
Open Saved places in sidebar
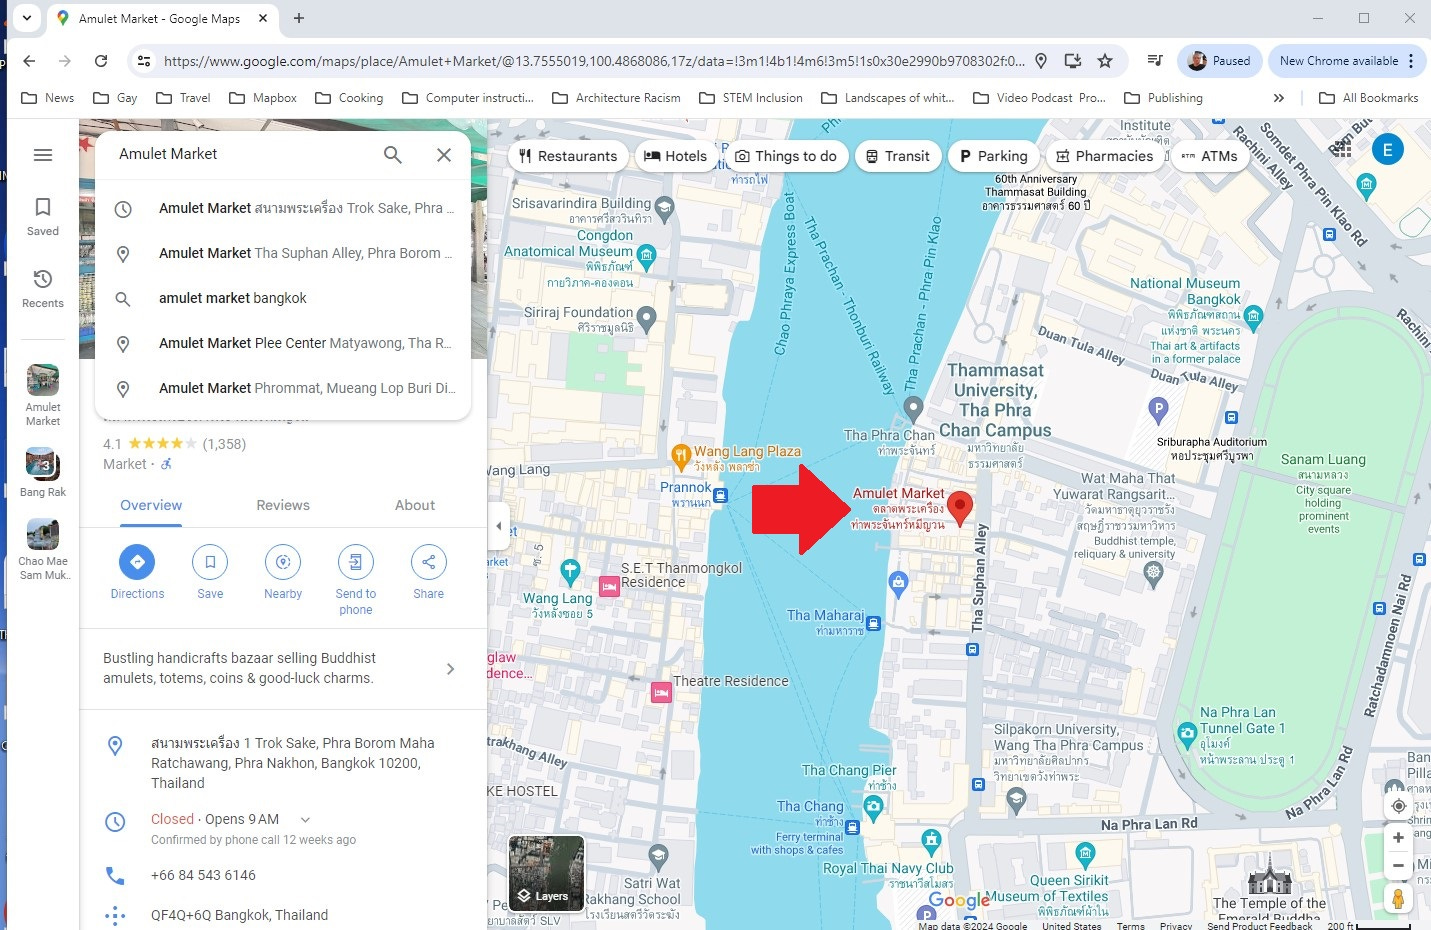coord(42,216)
